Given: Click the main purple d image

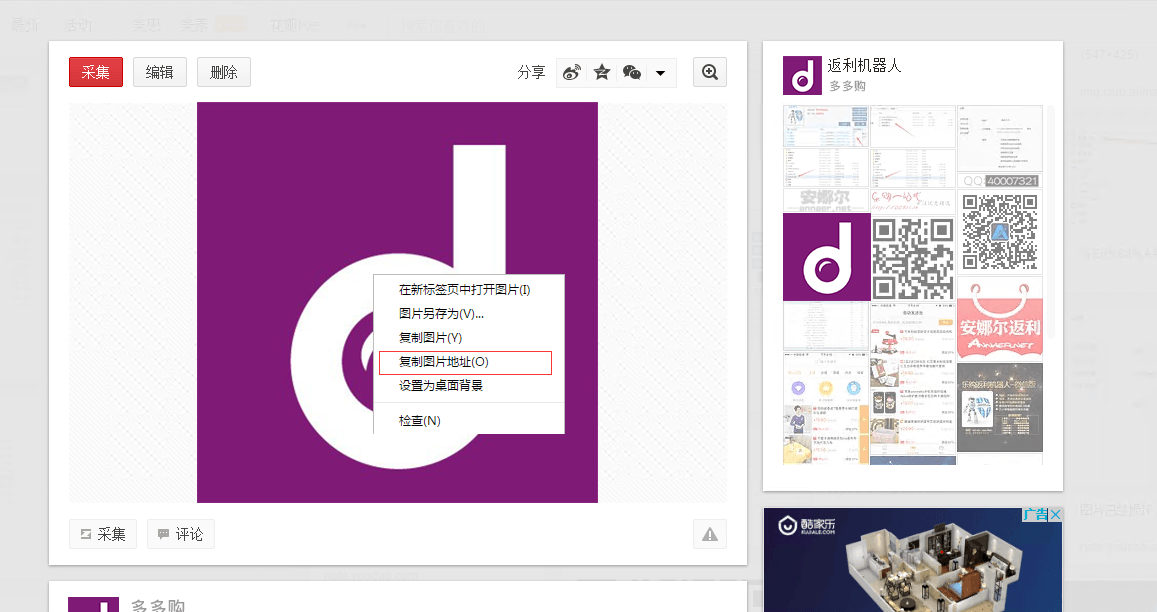Looking at the screenshot, I should point(397,303).
